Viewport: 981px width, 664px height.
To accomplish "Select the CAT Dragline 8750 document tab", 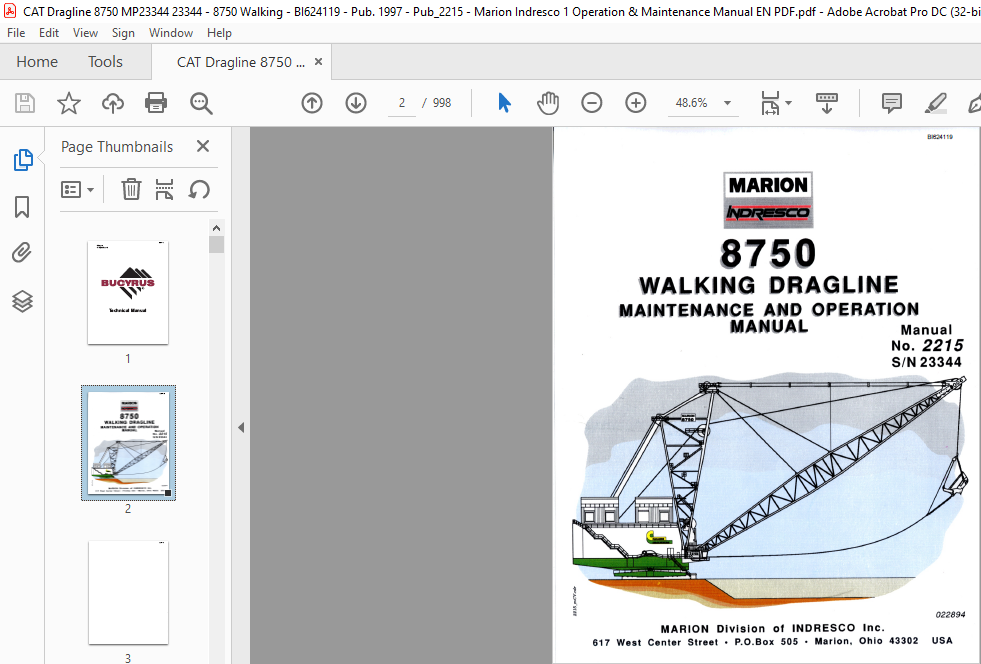I will click(x=241, y=62).
